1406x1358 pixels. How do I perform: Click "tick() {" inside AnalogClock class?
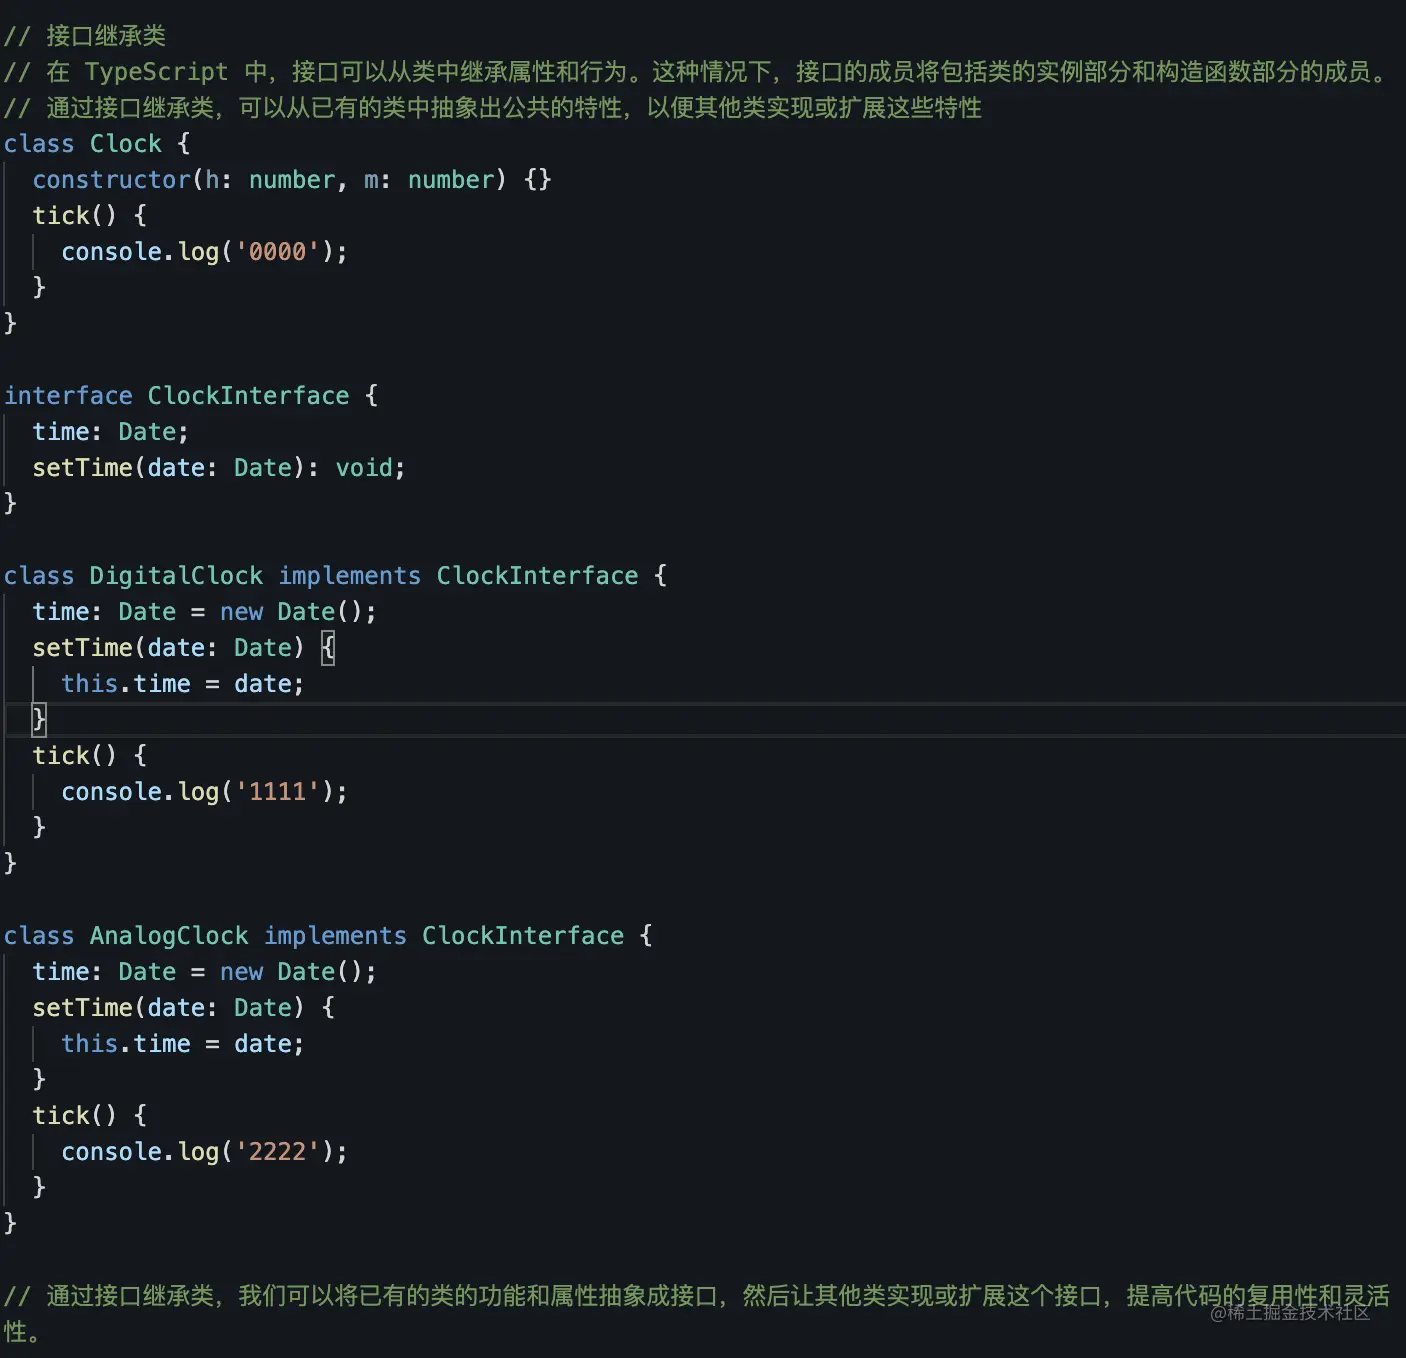tap(90, 1116)
